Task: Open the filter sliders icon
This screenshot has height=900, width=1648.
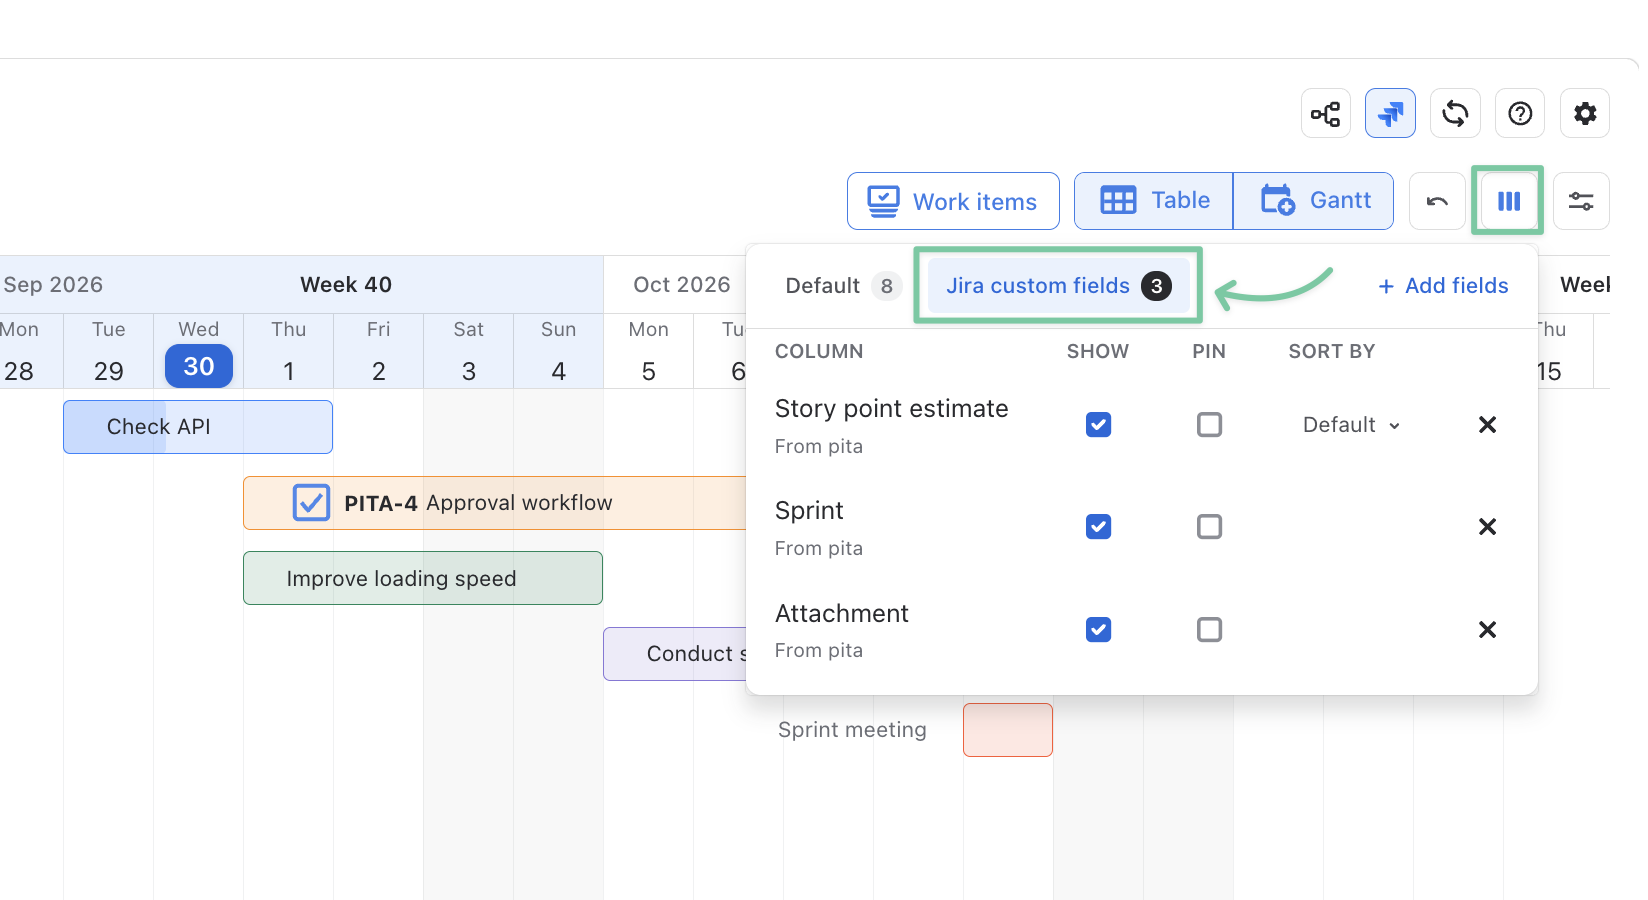Action: 1581,201
